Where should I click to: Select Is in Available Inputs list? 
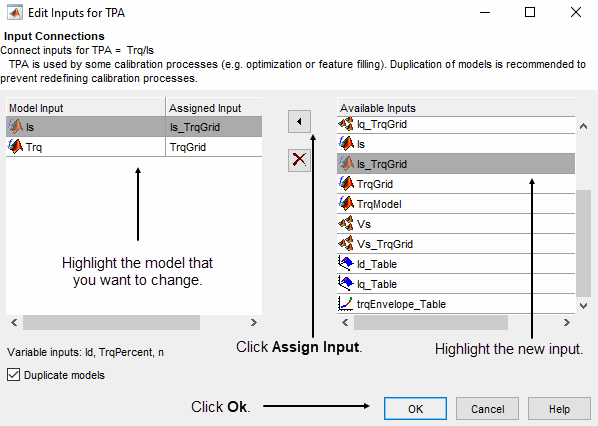point(456,144)
